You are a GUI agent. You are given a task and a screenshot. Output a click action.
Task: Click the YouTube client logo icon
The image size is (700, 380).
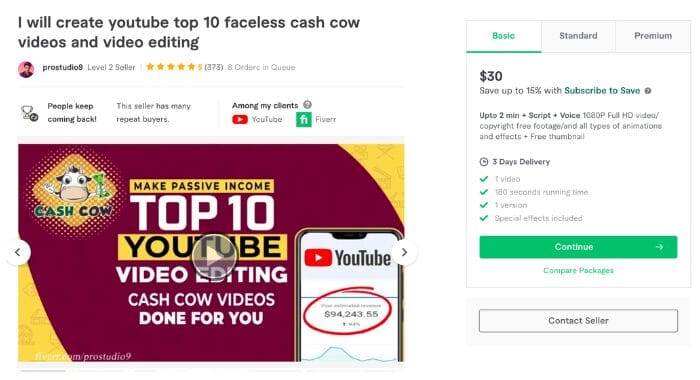[240, 119]
